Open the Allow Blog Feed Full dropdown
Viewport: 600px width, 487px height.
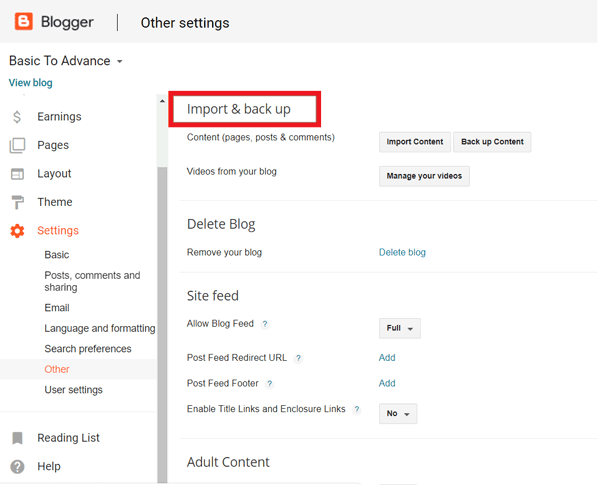[399, 328]
